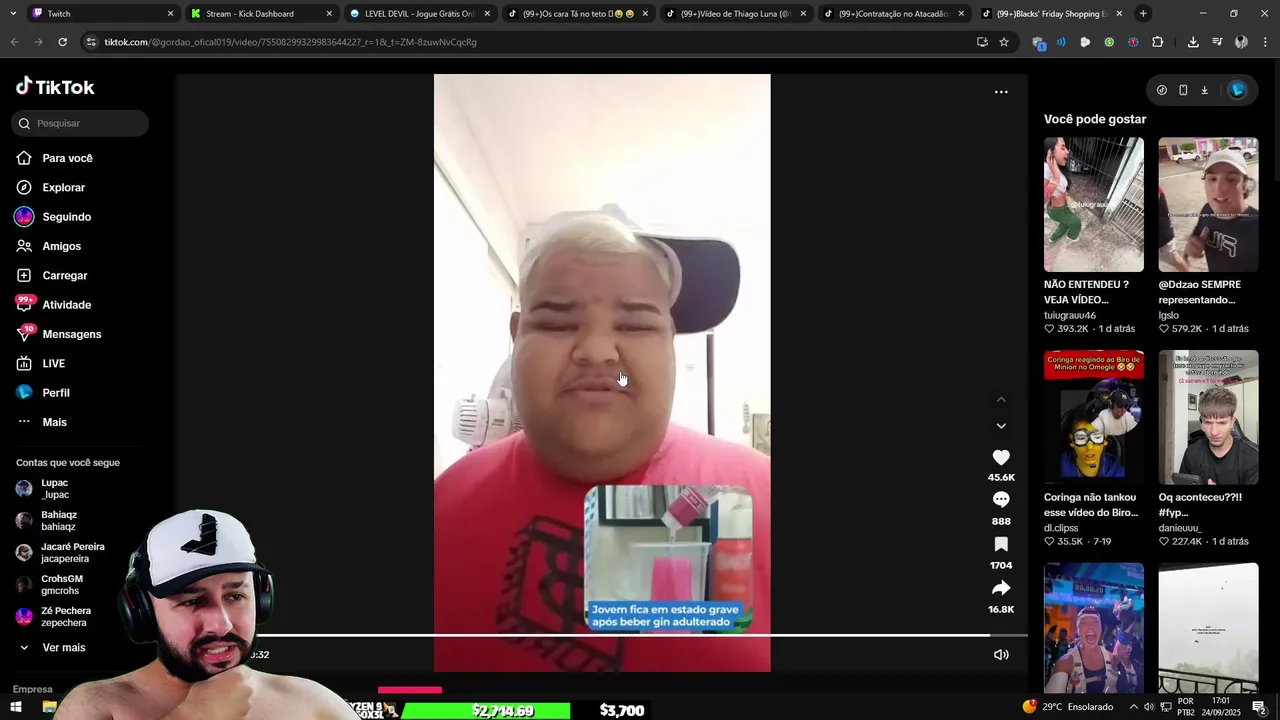Like the video with heart icon
The image size is (1280, 720).
[1001, 457]
